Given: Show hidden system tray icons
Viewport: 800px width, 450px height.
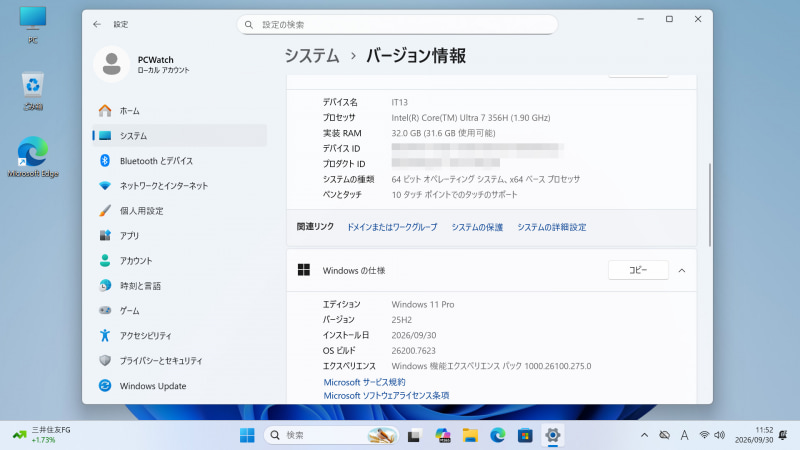Looking at the screenshot, I should click(644, 435).
